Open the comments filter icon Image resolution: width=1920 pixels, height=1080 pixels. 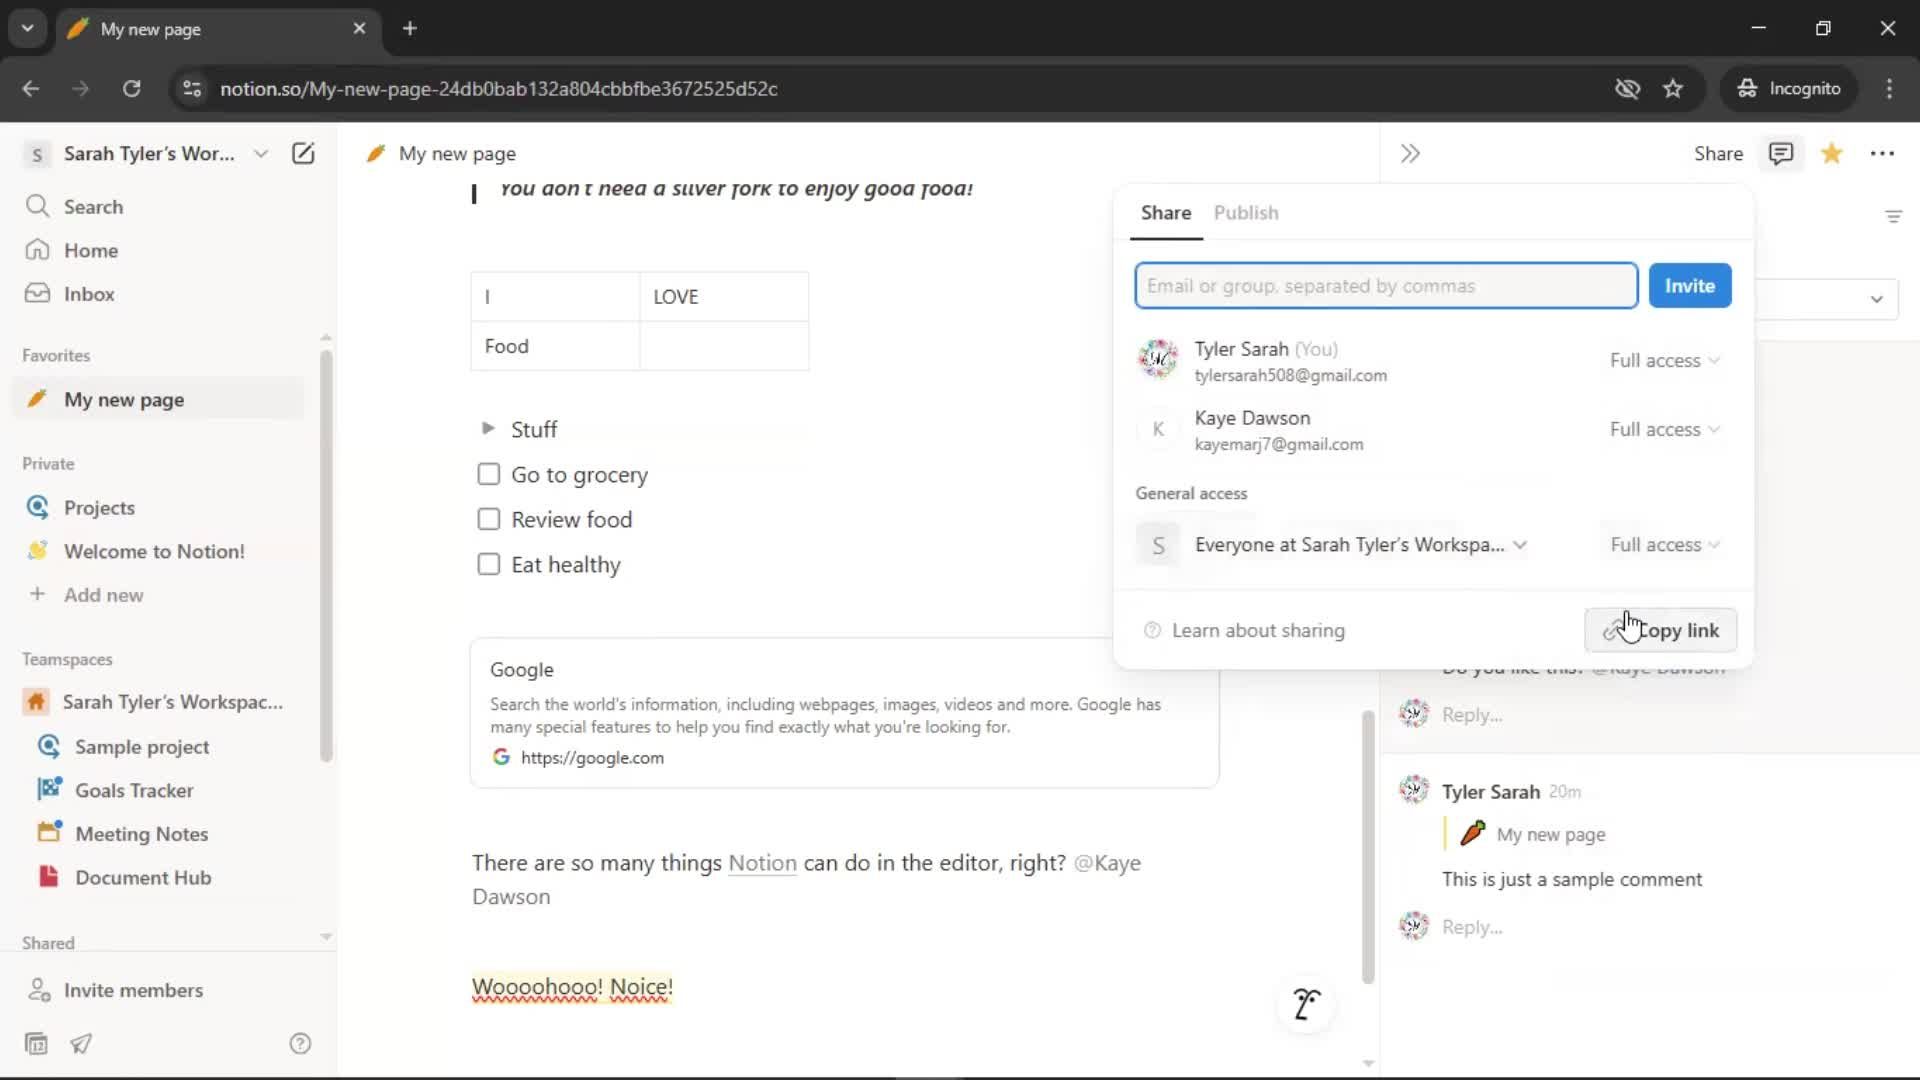[1893, 216]
